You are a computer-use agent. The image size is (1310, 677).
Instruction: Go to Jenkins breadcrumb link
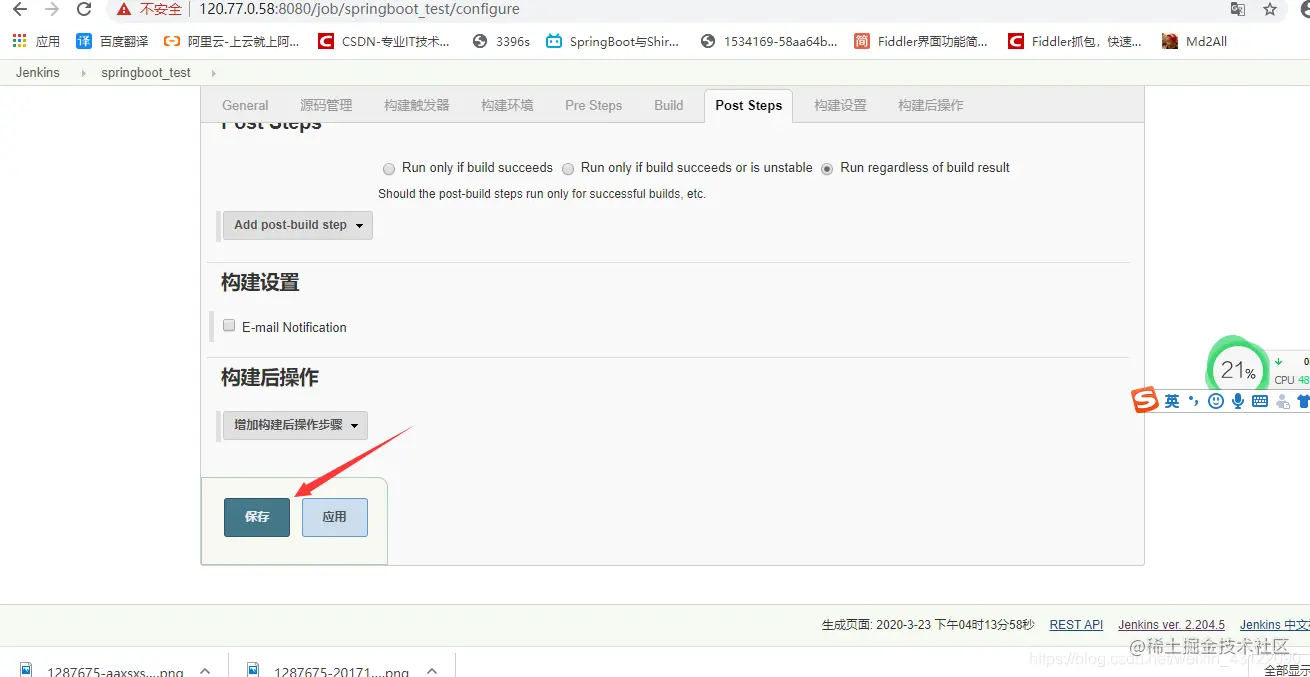(x=38, y=73)
